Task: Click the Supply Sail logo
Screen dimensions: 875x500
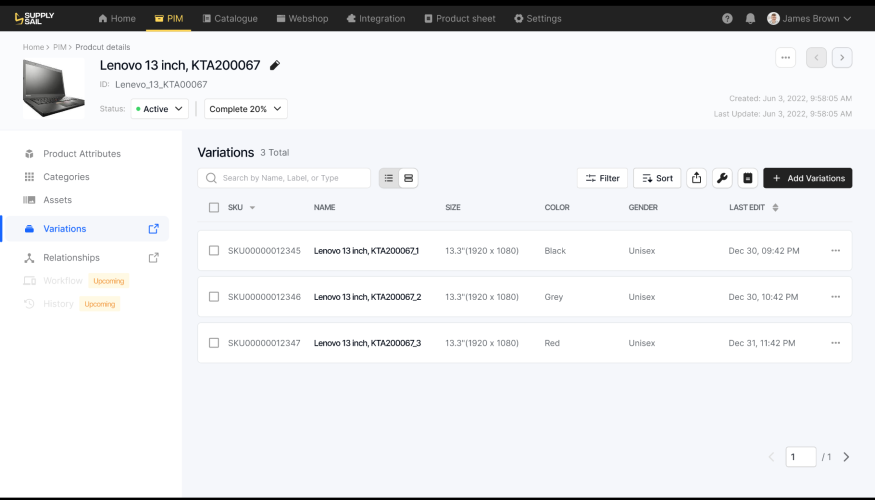Action: point(34,18)
